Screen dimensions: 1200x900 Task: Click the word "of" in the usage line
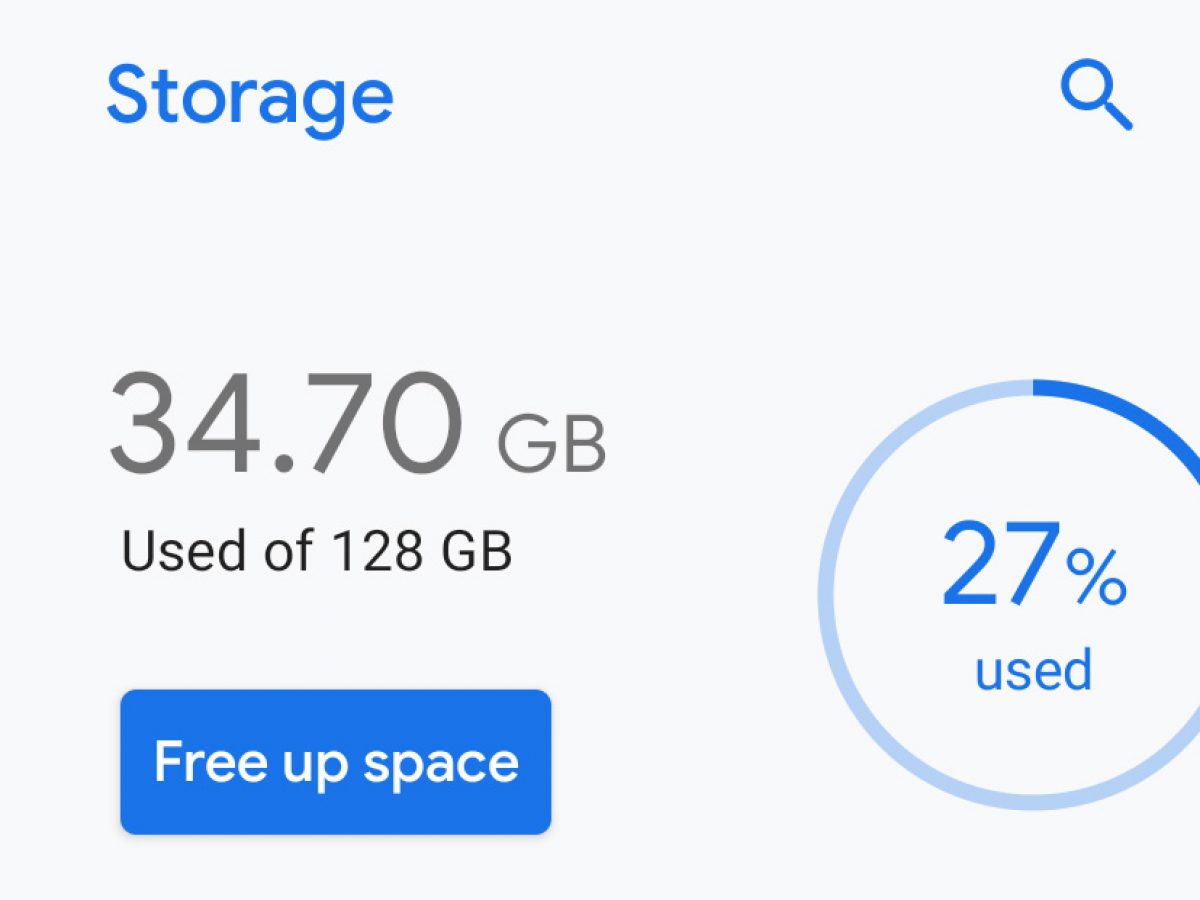coord(289,551)
